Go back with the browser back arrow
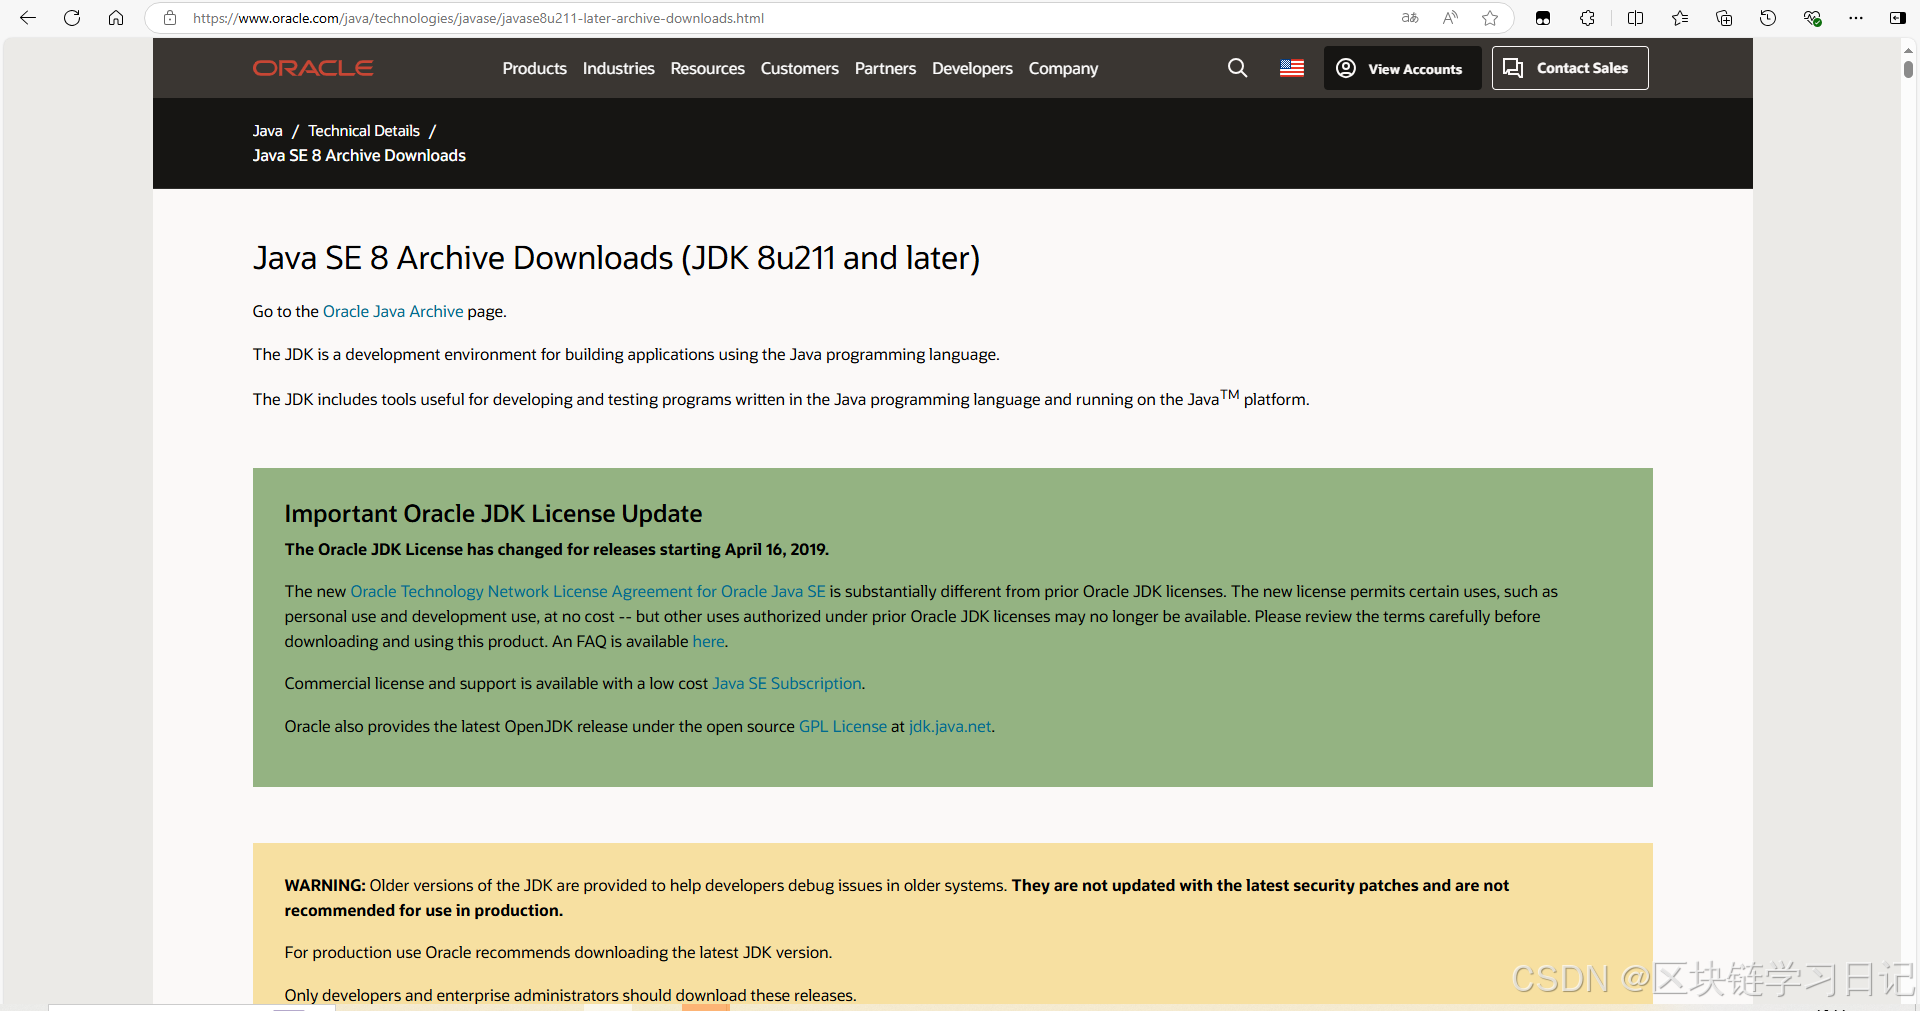The width and height of the screenshot is (1920, 1011). (28, 18)
